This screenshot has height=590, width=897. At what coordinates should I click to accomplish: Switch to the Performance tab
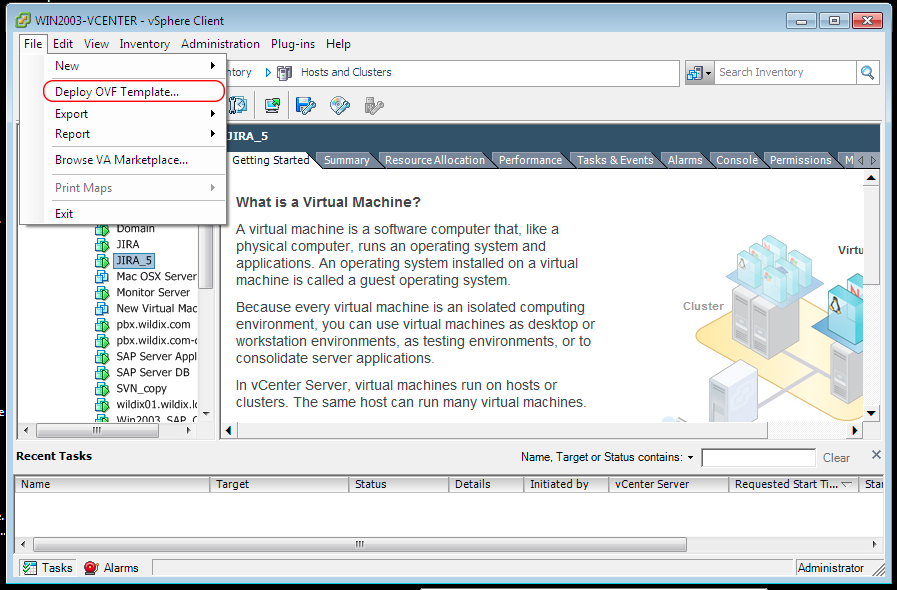(530, 160)
